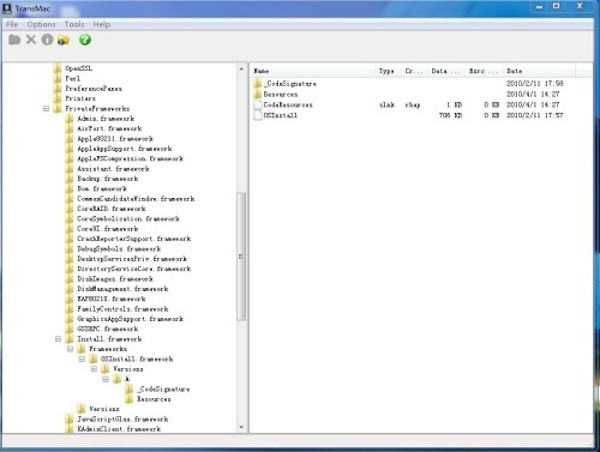Select CommonCandidateWindow.framework in the tree
This screenshot has height=452, width=600.
[x=136, y=199]
